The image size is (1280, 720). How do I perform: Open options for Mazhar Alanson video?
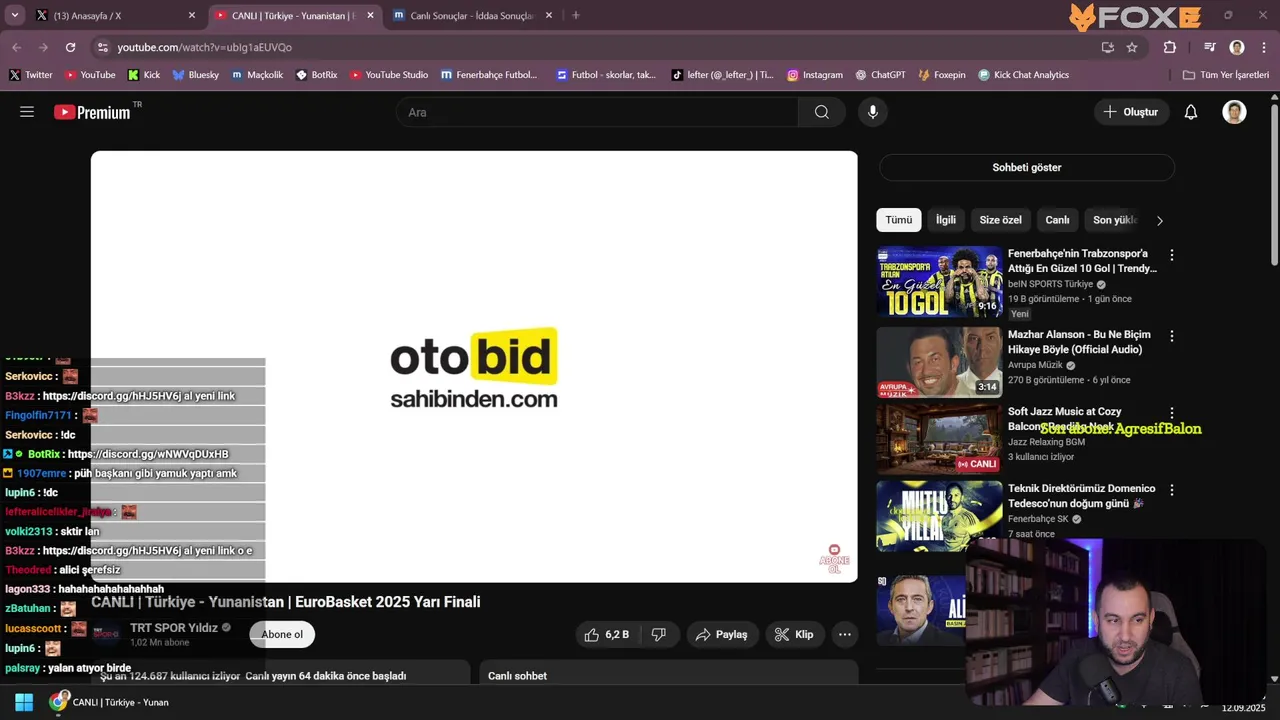(x=1172, y=336)
